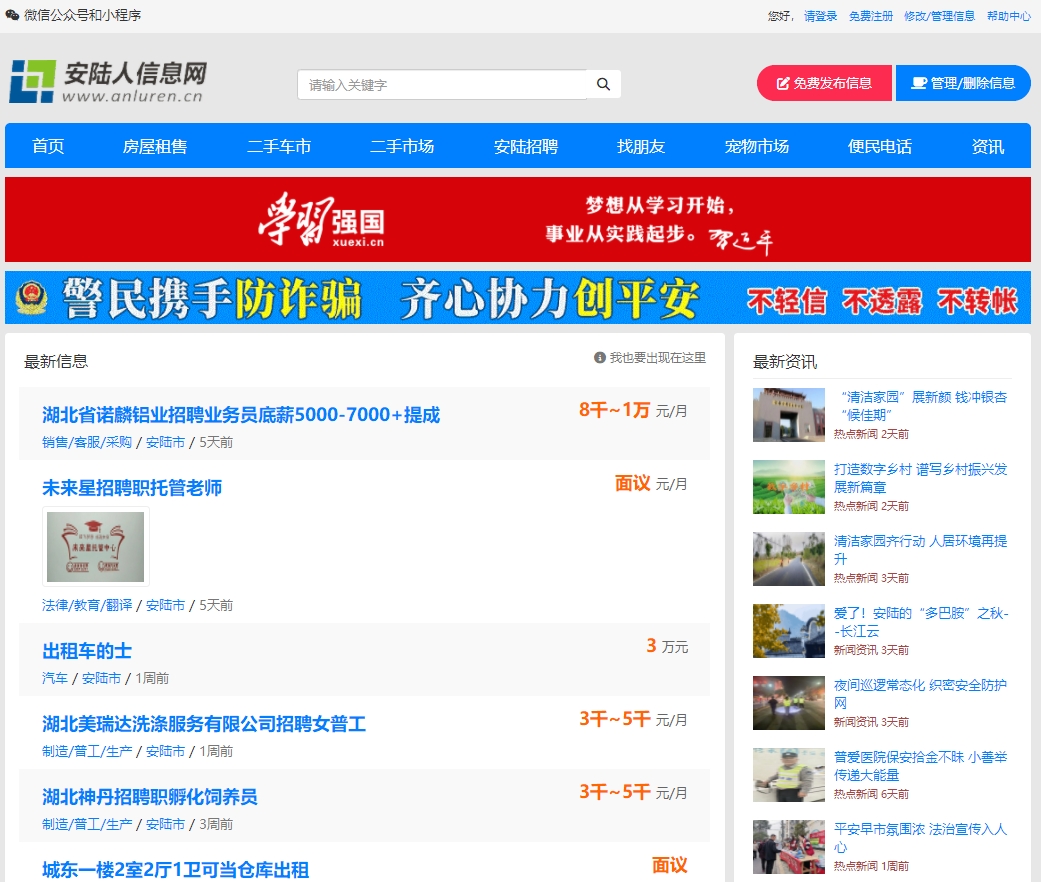
Task: Open news 夜间巡逻常态化 织密安全防护网
Action: (920, 694)
